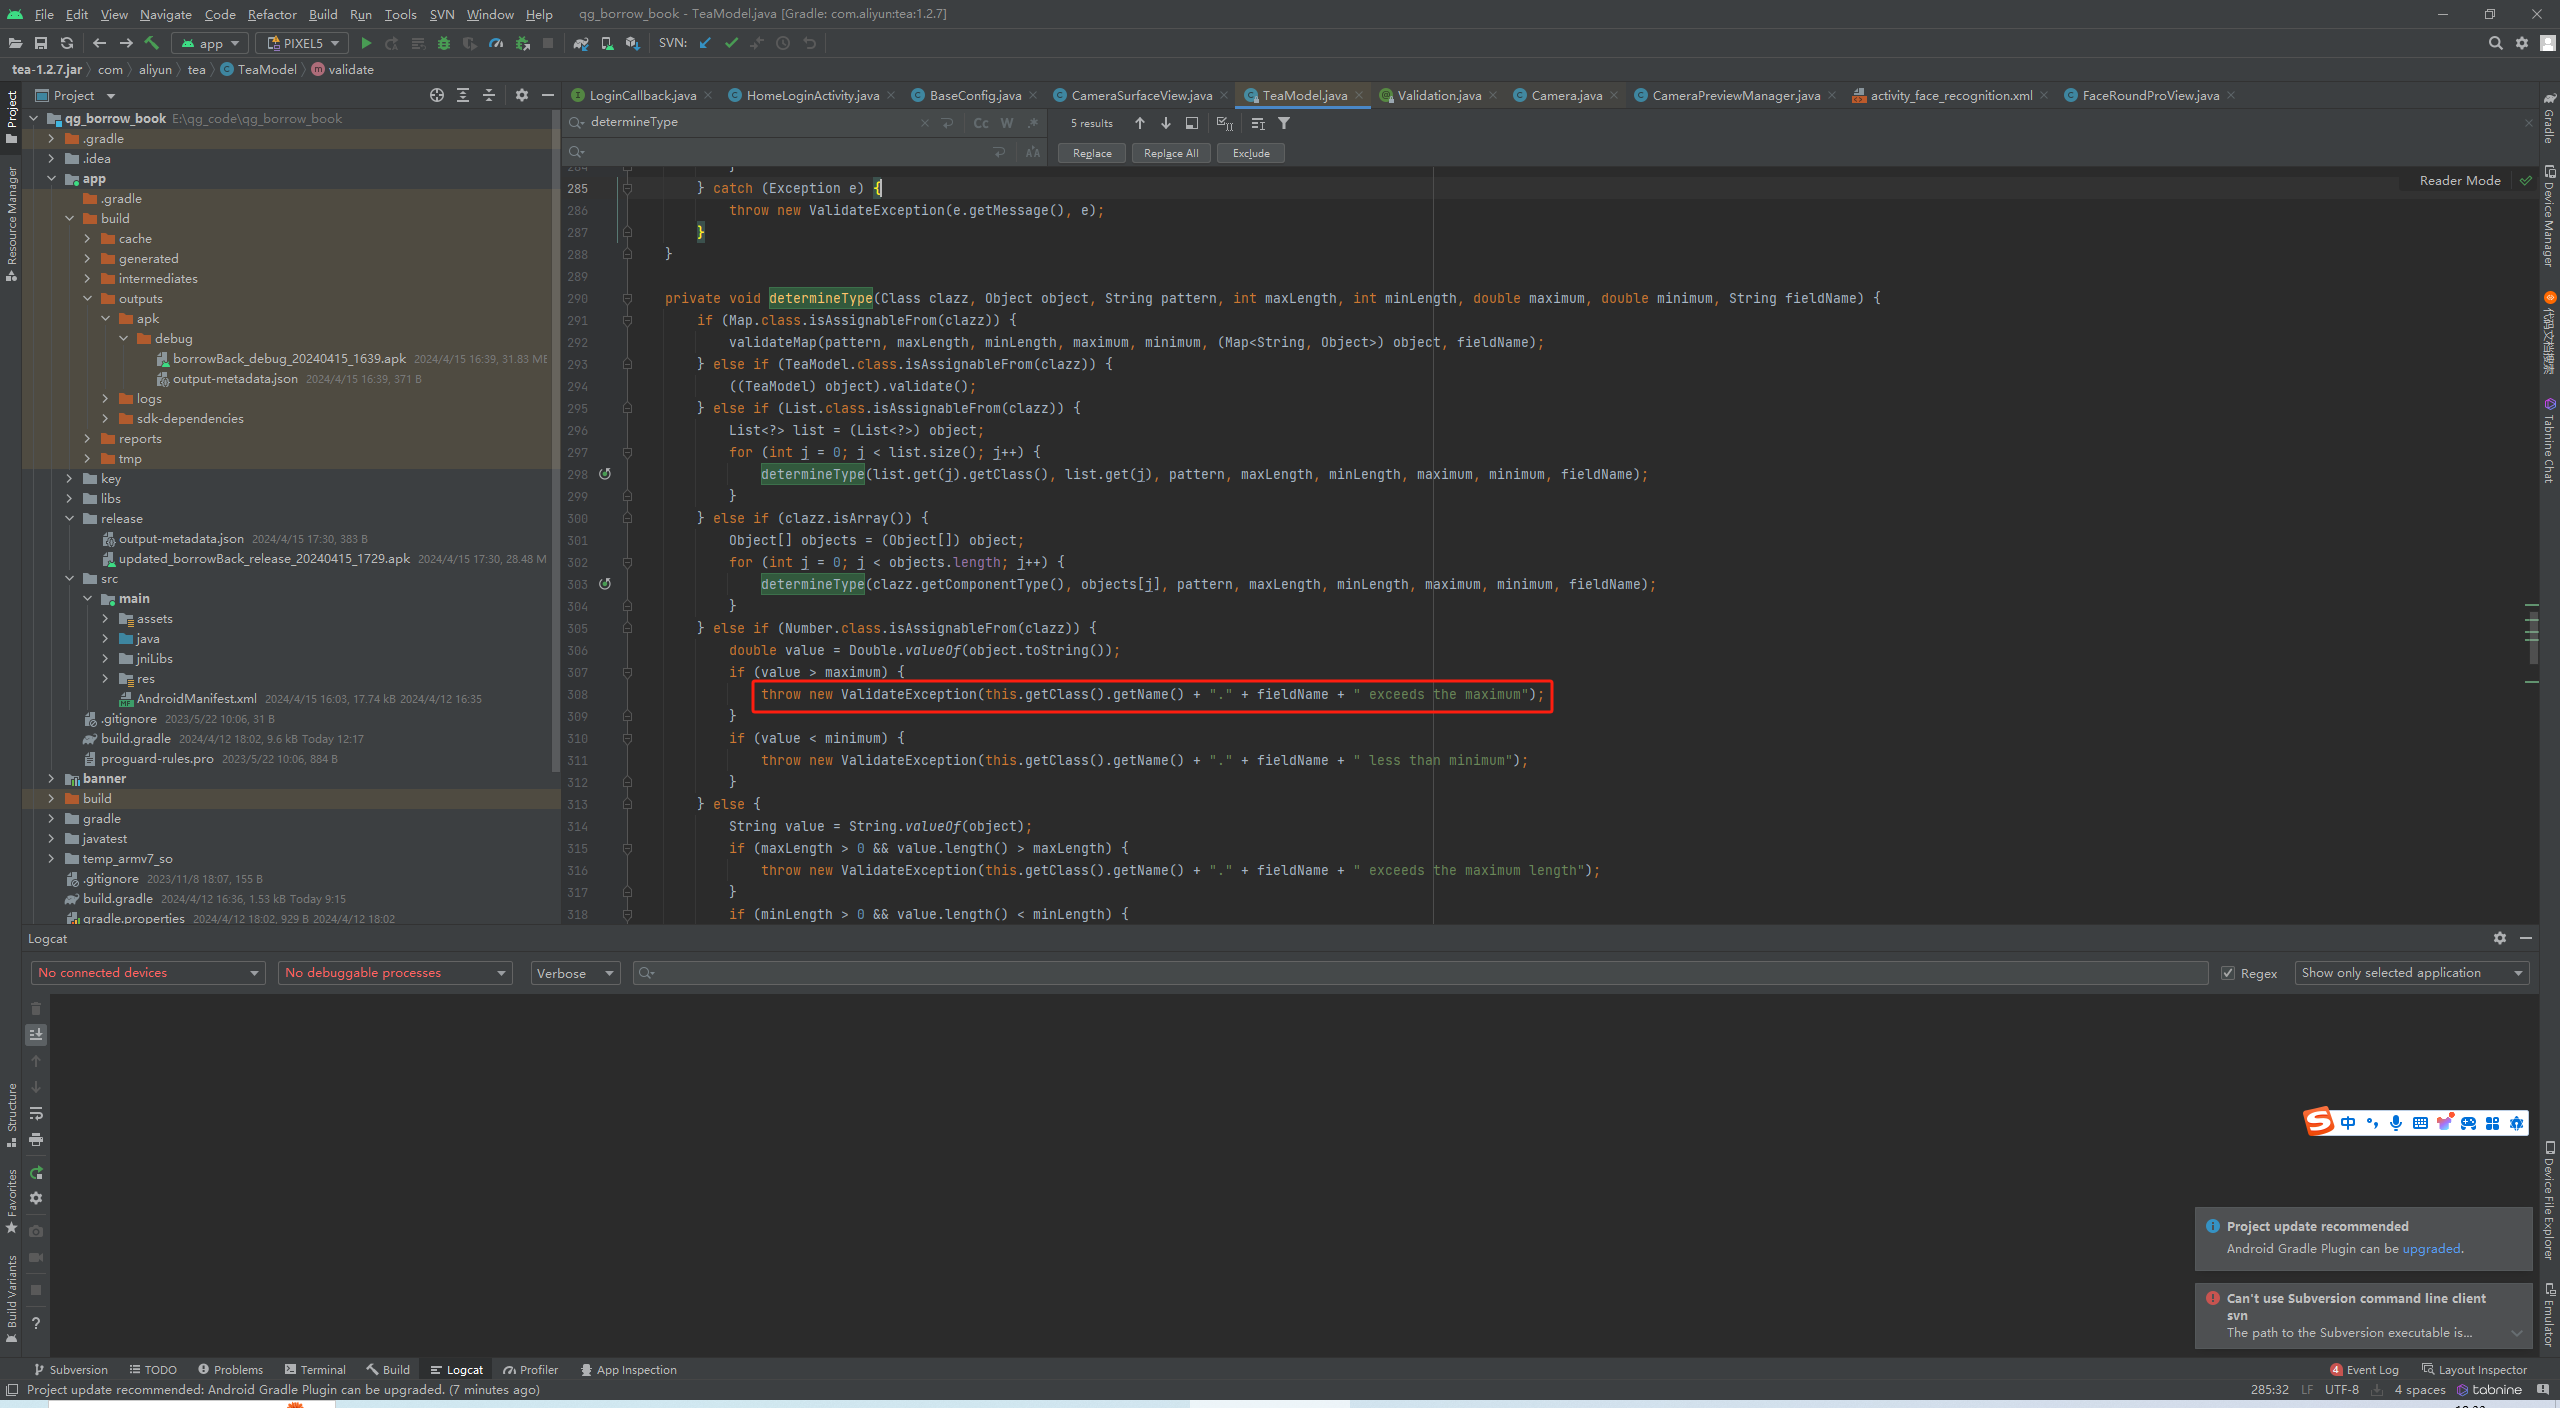Click the replace text input field
The image size is (2560, 1408).
(785, 152)
